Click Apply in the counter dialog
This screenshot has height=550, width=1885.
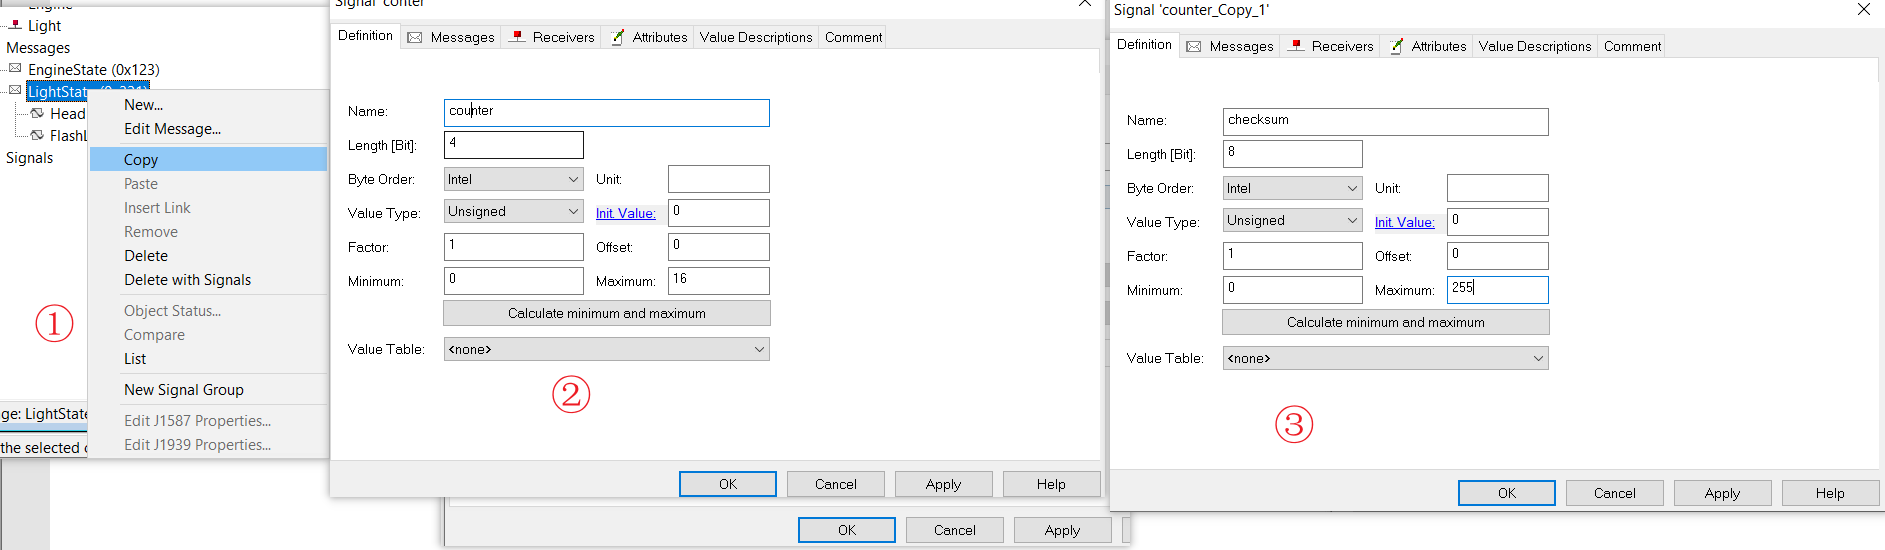tap(943, 484)
